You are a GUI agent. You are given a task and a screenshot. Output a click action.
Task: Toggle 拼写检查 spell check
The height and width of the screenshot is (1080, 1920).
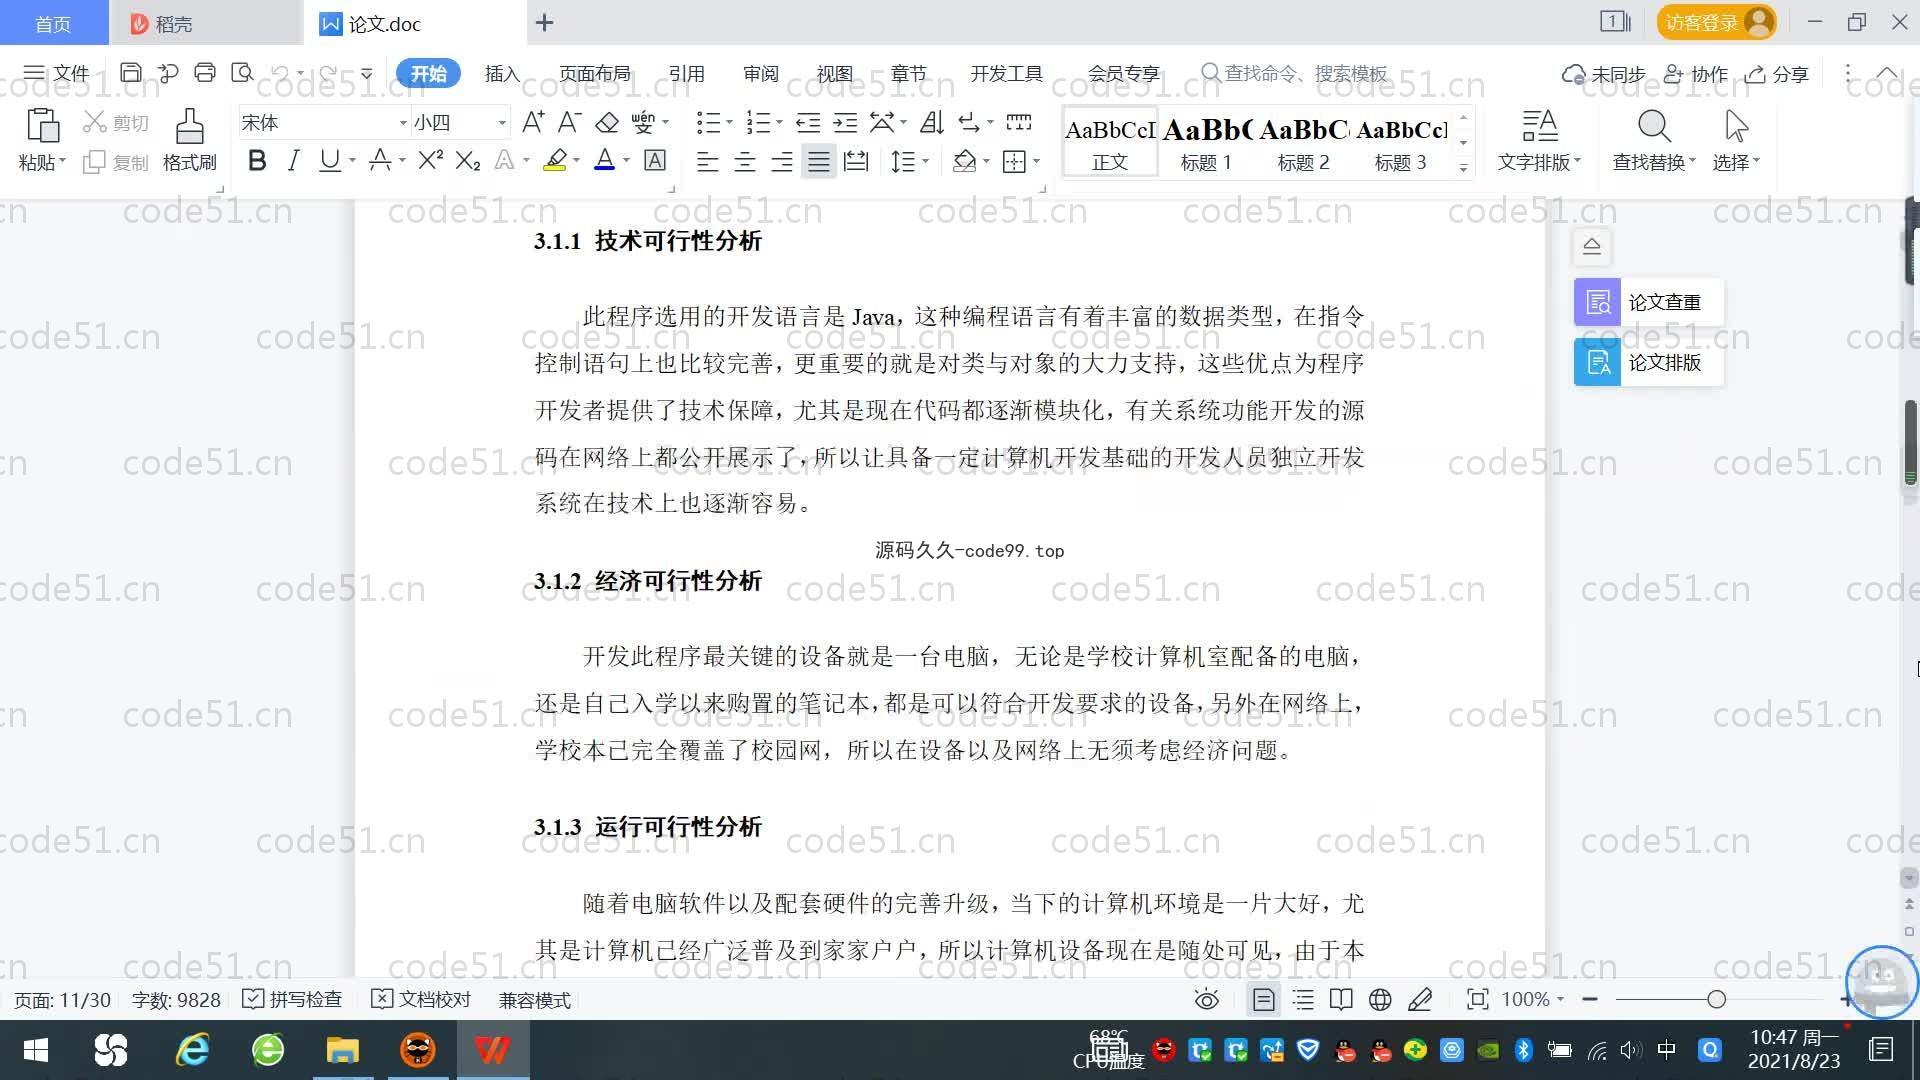click(292, 999)
